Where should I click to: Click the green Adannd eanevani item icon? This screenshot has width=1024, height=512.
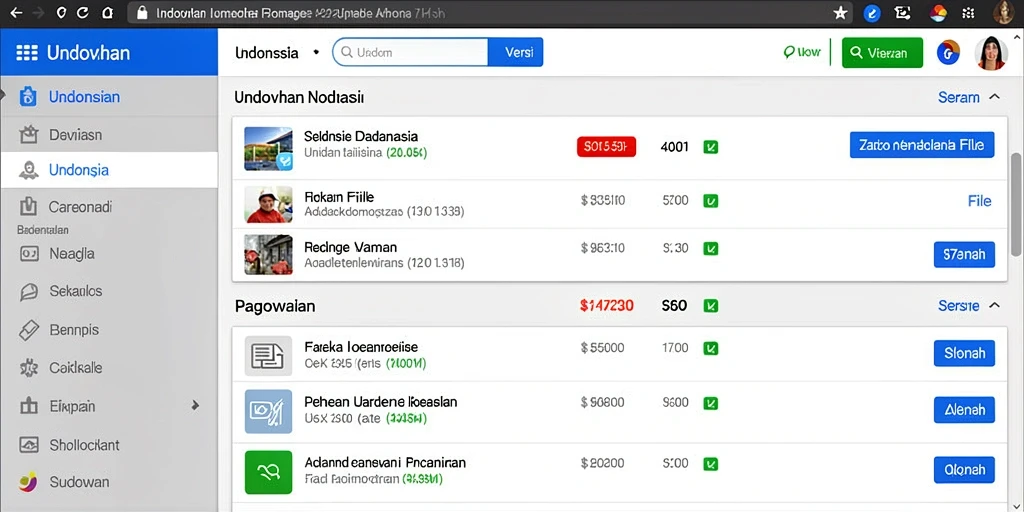click(x=268, y=472)
